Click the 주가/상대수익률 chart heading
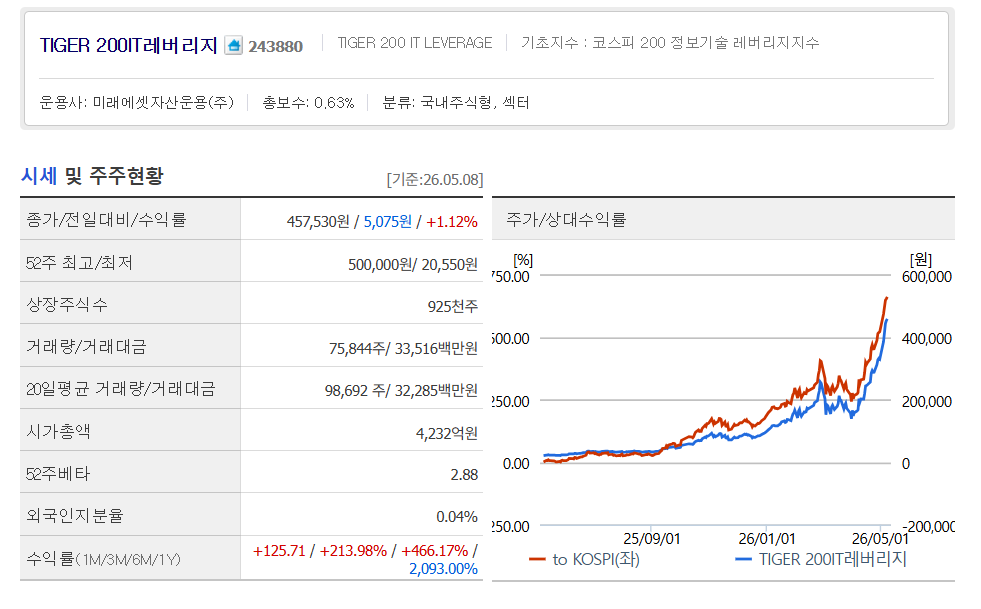The height and width of the screenshot is (609, 981). click(x=566, y=220)
